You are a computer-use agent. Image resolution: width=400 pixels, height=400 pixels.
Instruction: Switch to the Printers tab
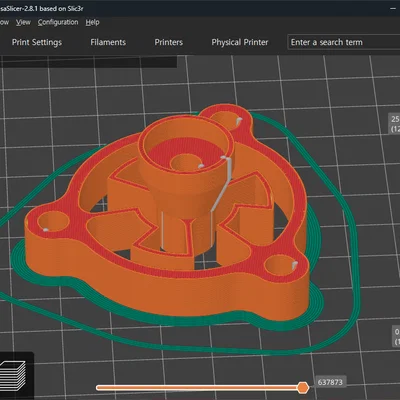169,42
